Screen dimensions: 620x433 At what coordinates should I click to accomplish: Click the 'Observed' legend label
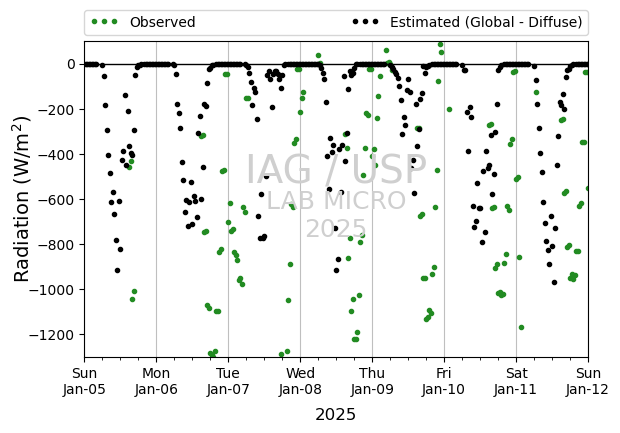(x=163, y=22)
